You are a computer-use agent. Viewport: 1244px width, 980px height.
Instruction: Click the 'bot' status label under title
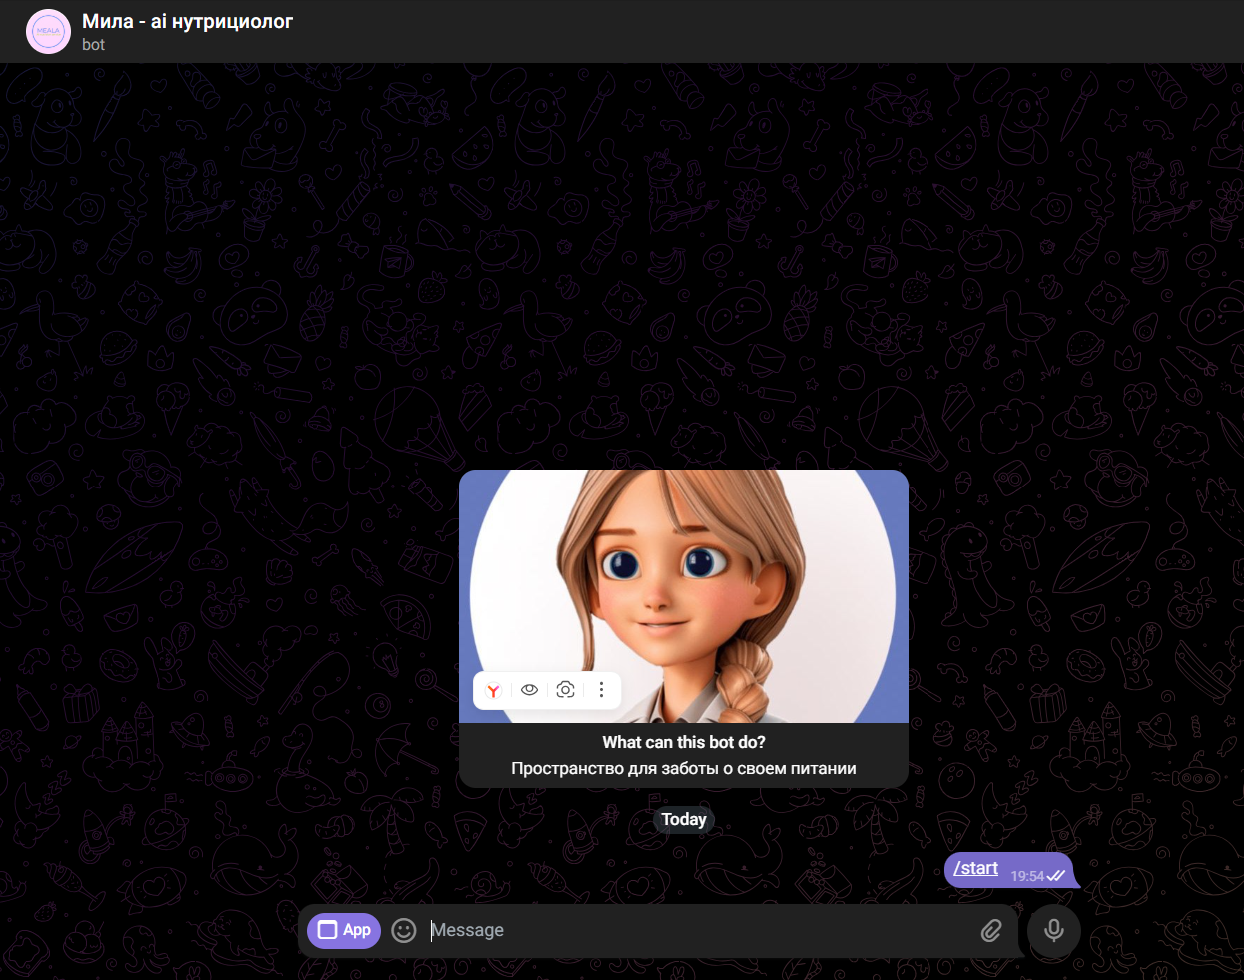pos(93,45)
